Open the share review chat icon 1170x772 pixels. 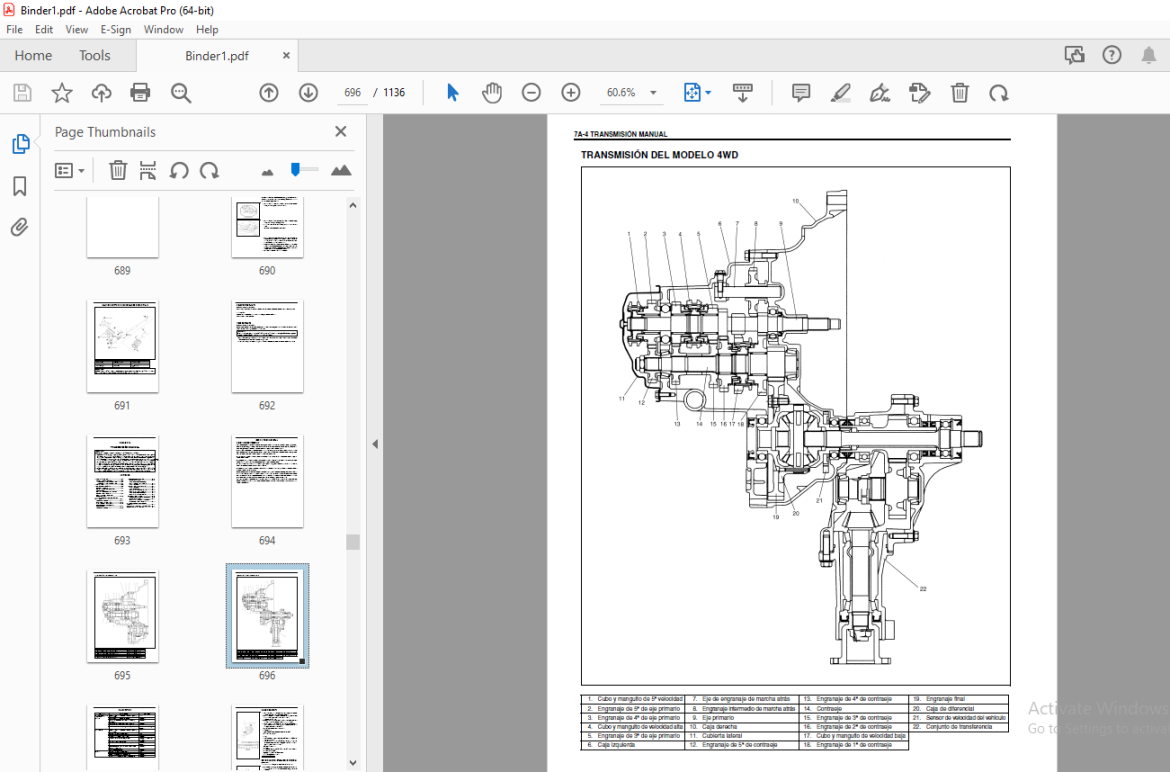(1074, 54)
